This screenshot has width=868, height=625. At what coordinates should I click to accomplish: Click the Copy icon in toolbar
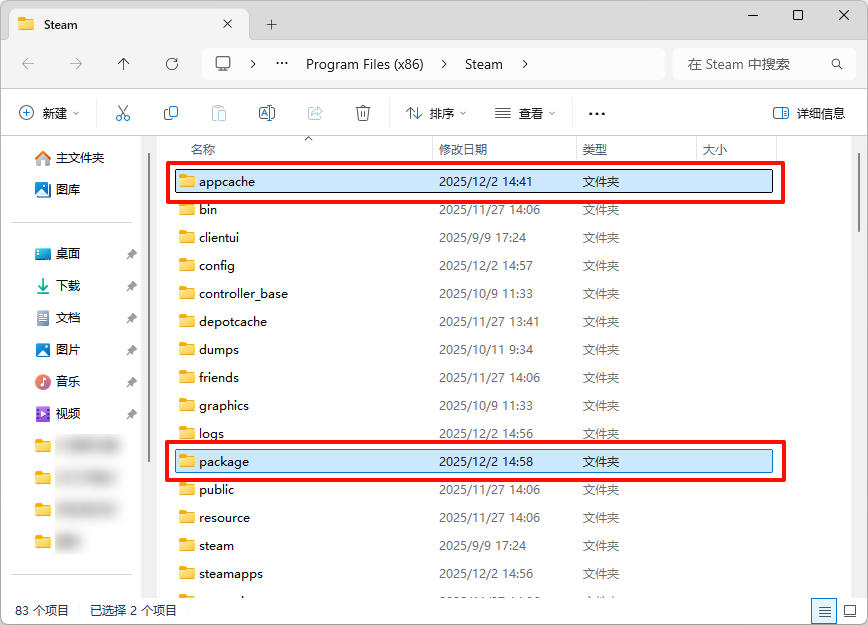(x=171, y=113)
